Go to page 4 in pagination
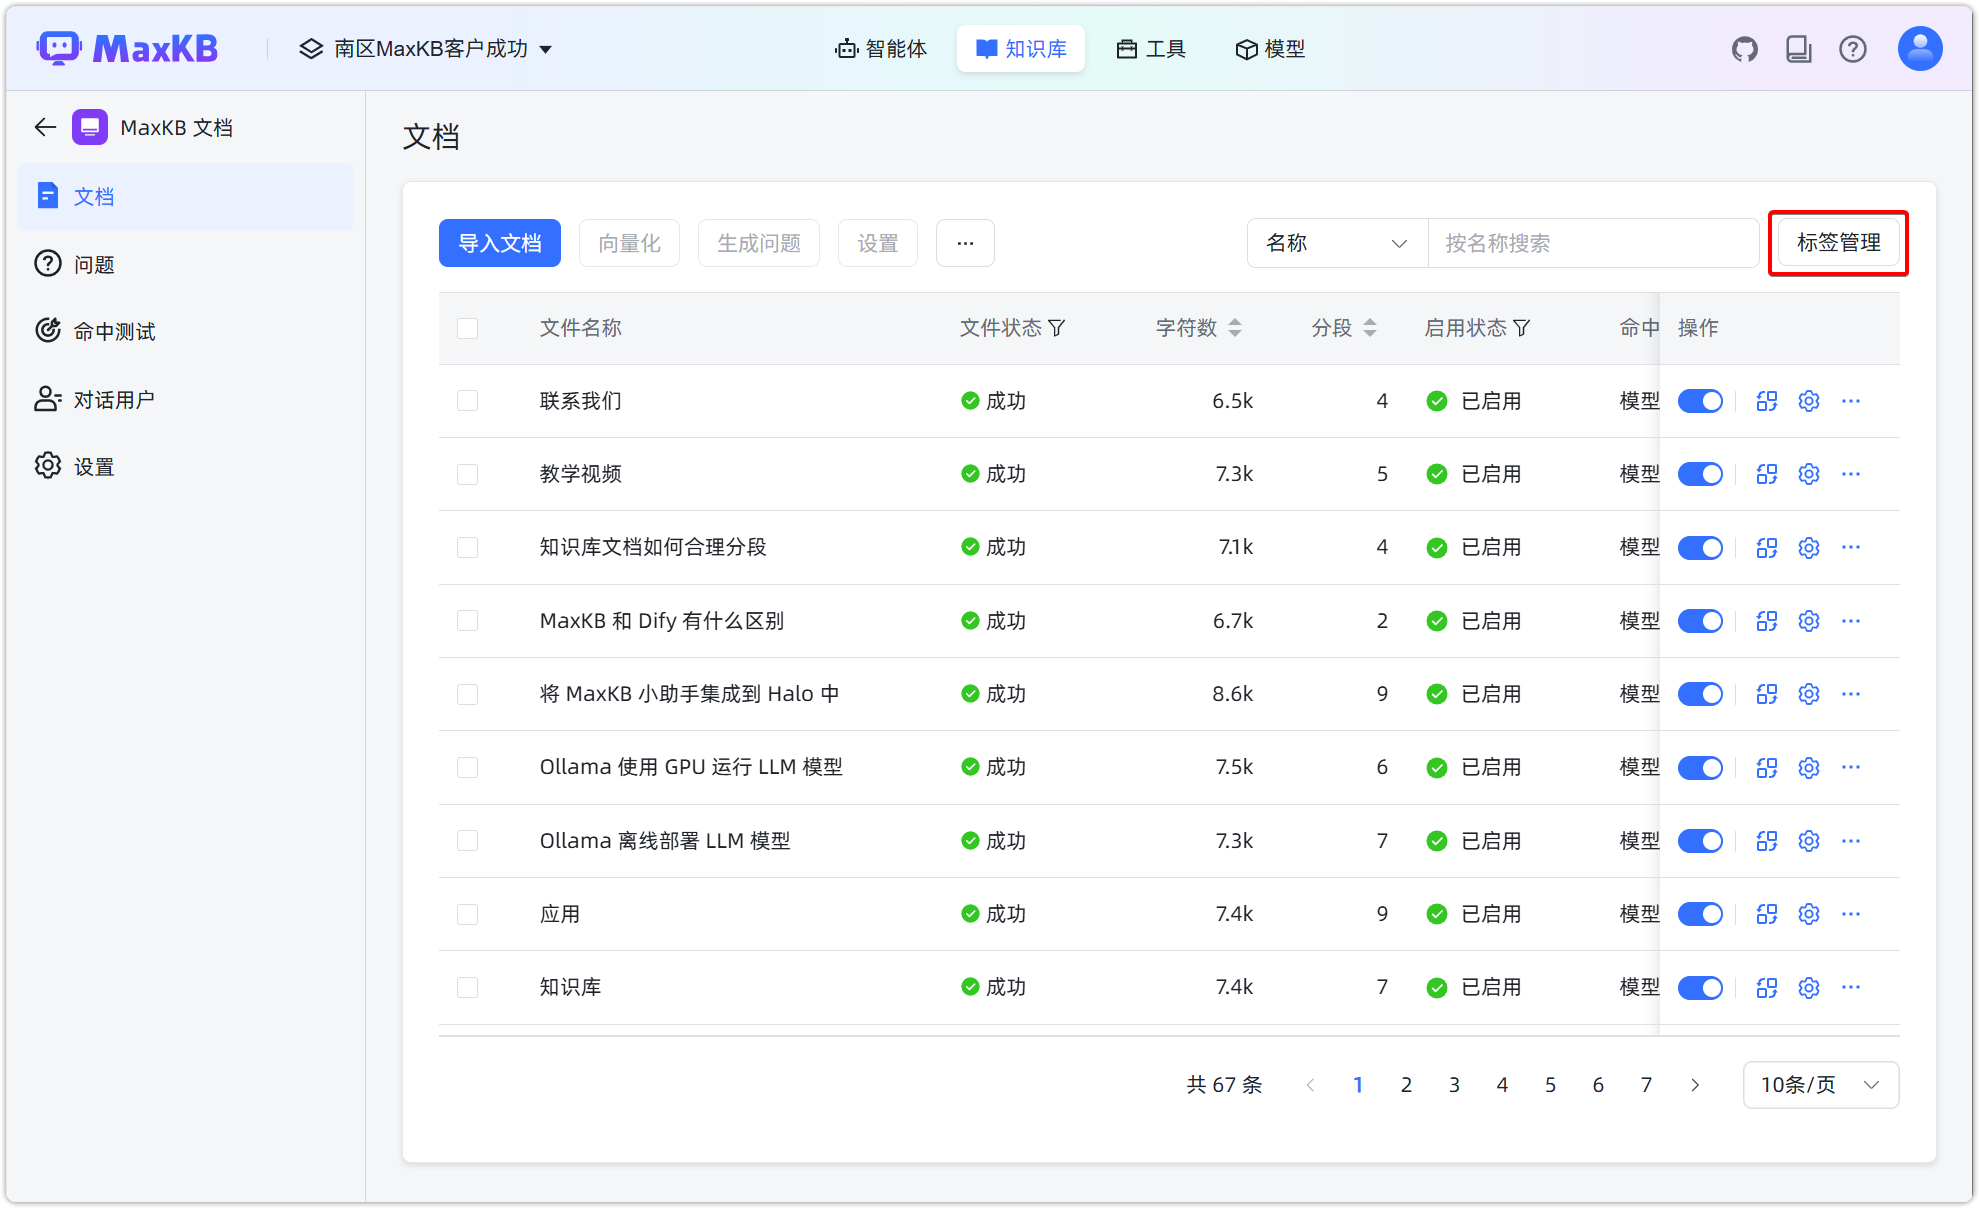 click(1502, 1084)
